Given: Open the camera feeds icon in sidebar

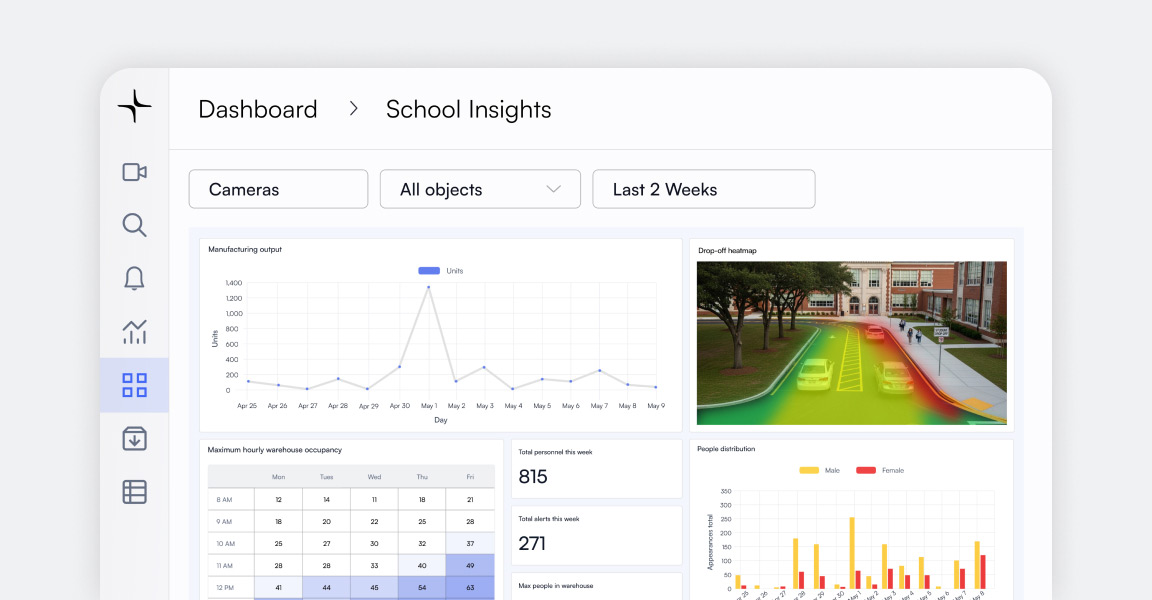Looking at the screenshot, I should point(134,171).
